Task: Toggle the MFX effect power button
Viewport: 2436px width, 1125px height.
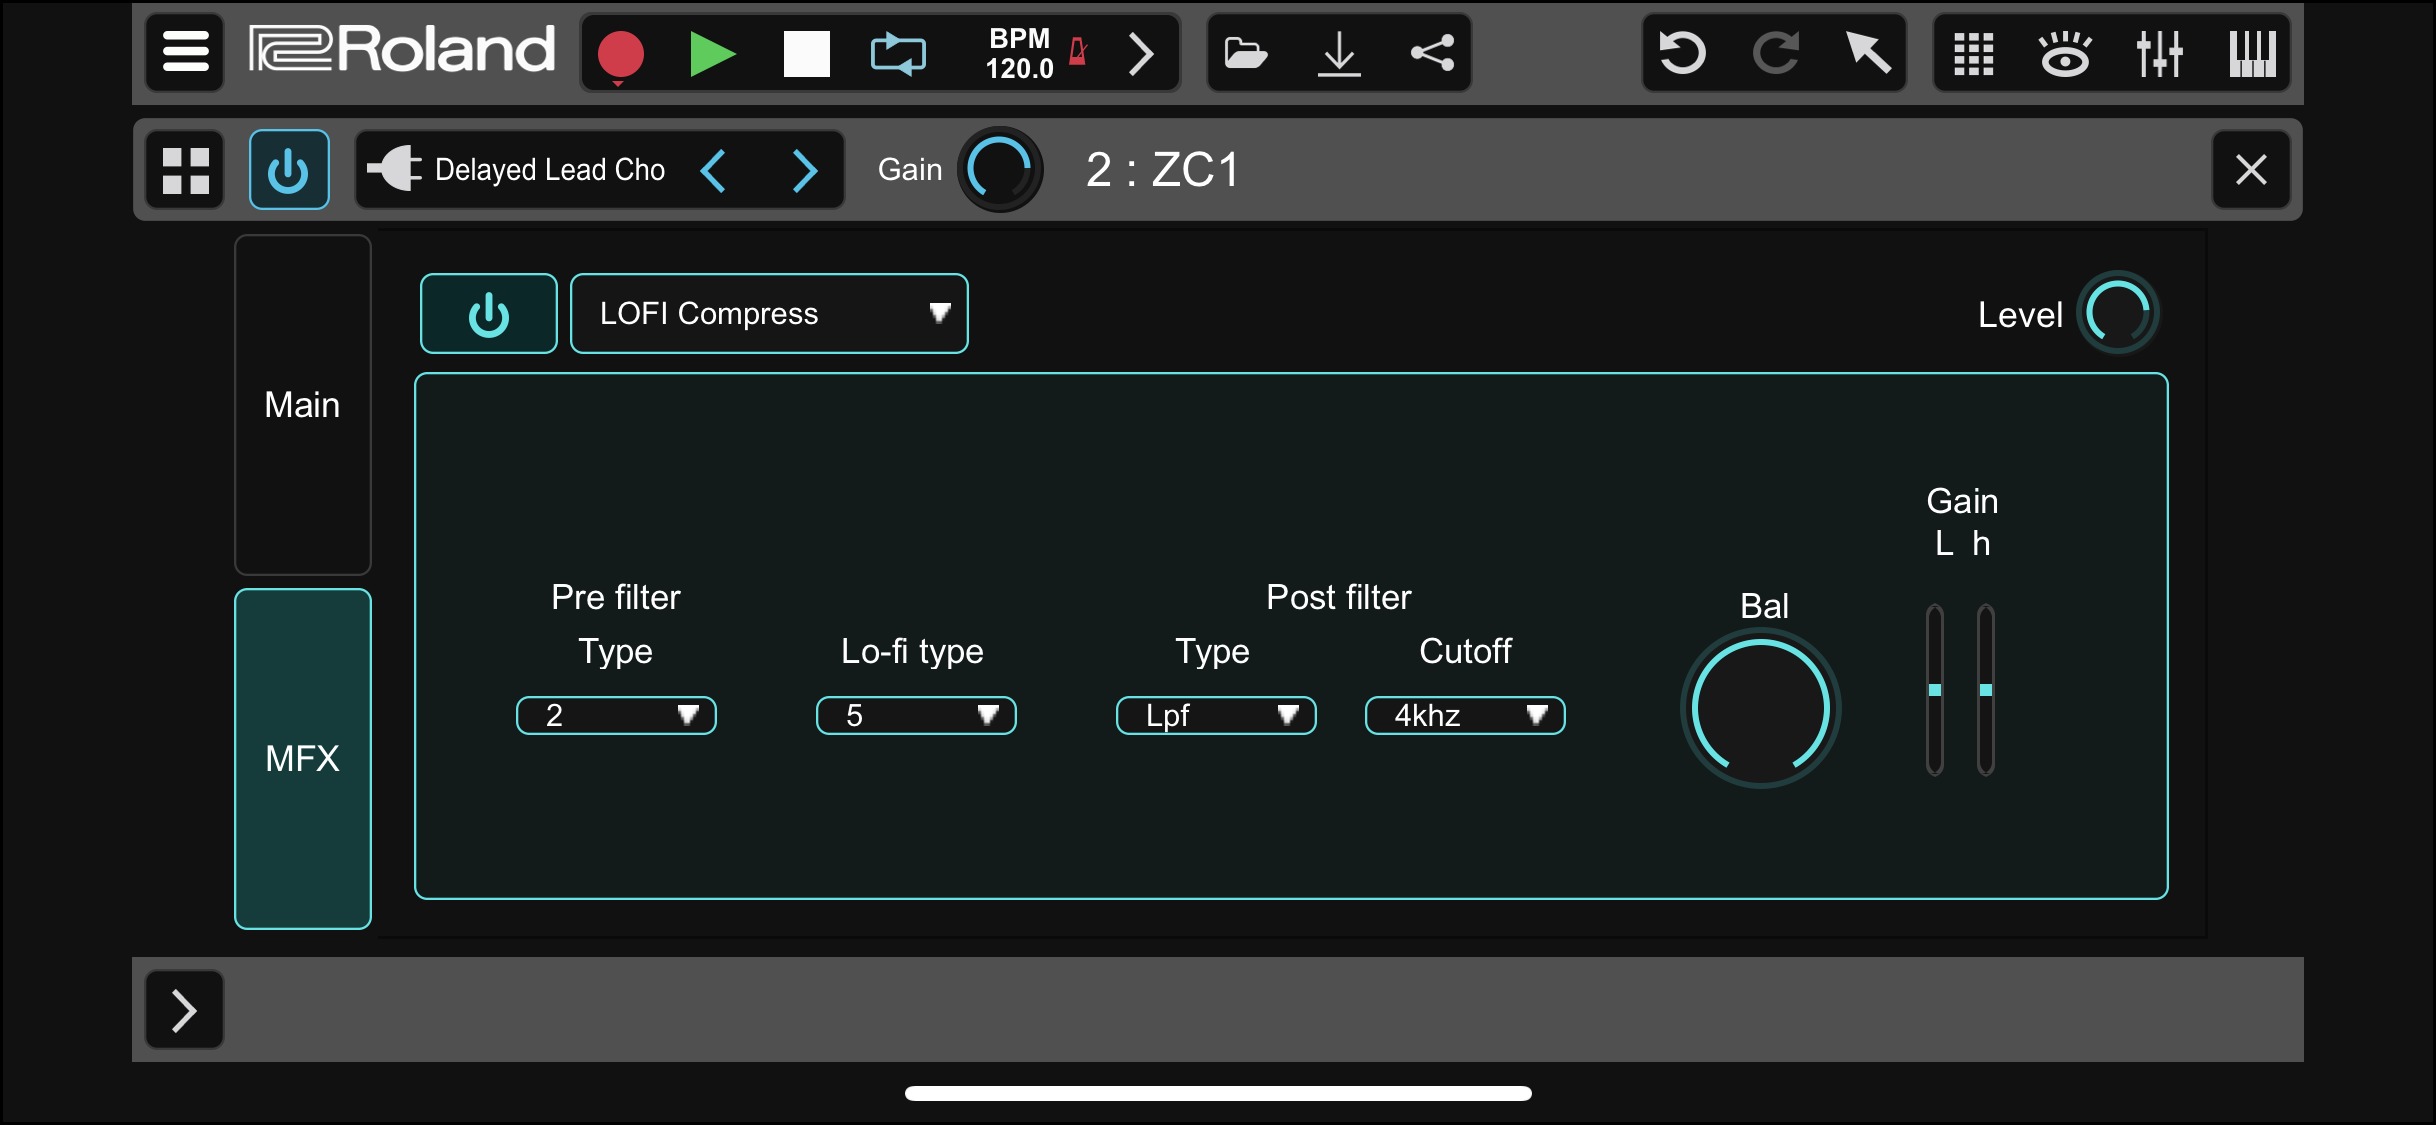Action: [x=489, y=314]
